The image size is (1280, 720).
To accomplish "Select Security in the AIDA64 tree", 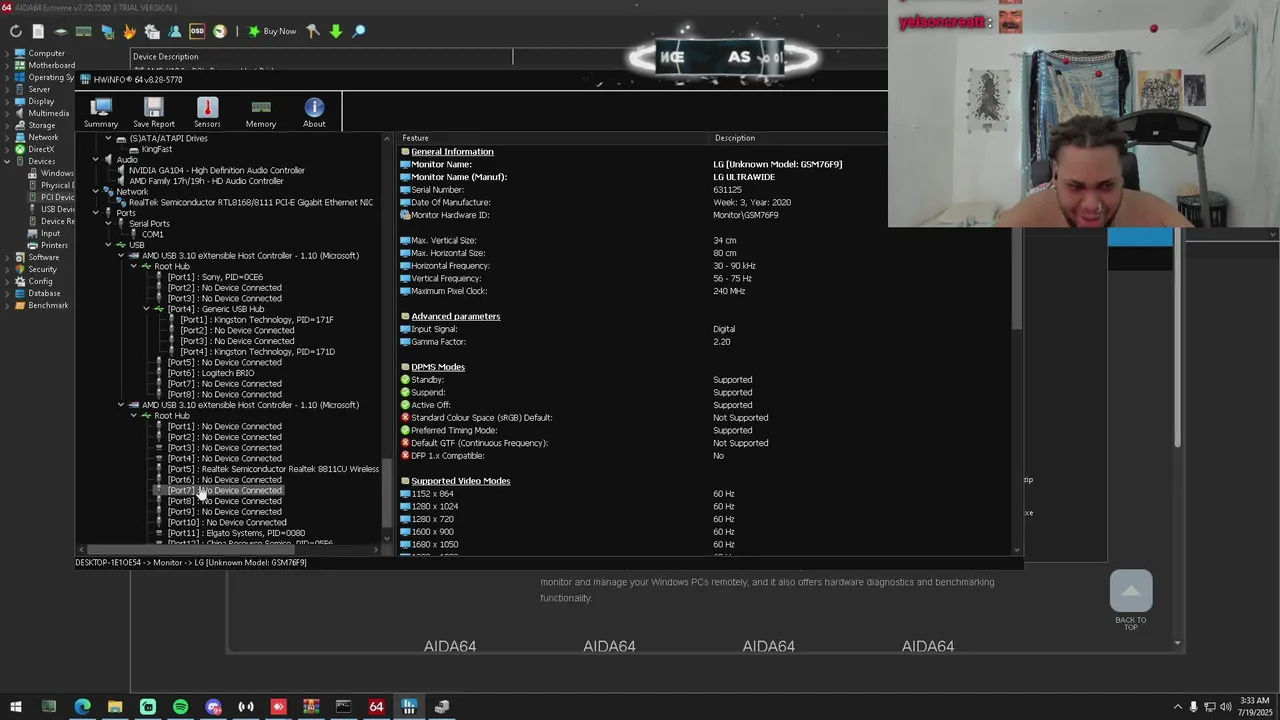I will point(42,269).
